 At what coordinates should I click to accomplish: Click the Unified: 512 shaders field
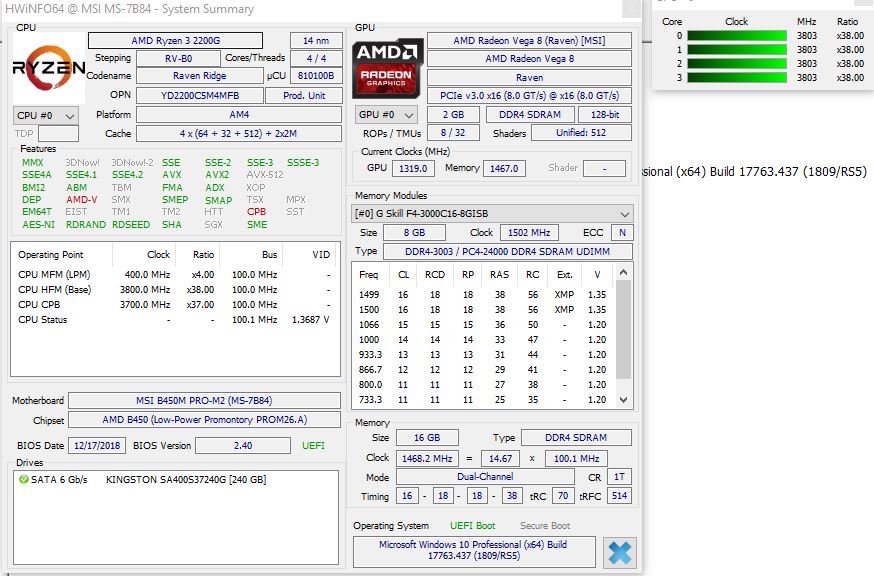pyautogui.click(x=581, y=133)
